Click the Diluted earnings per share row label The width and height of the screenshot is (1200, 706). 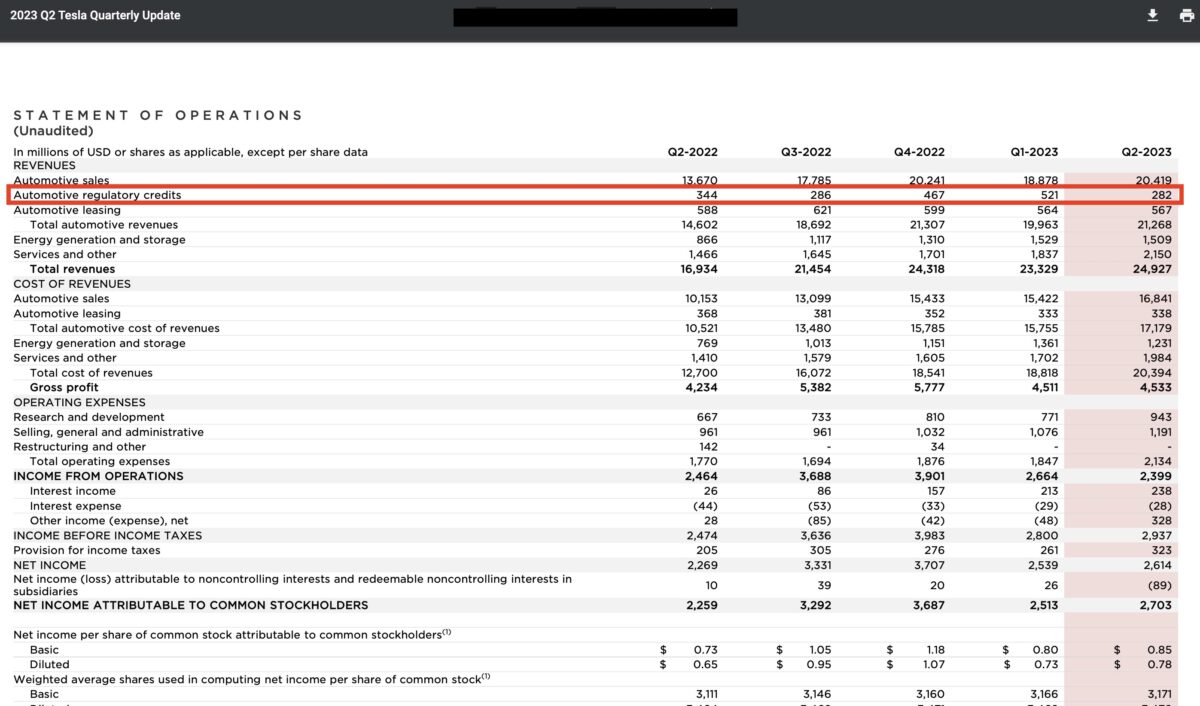pyautogui.click(x=50, y=664)
